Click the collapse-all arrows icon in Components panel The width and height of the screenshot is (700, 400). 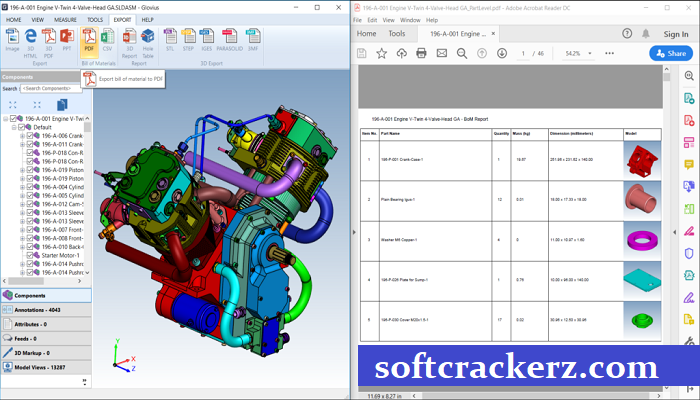coord(37,105)
